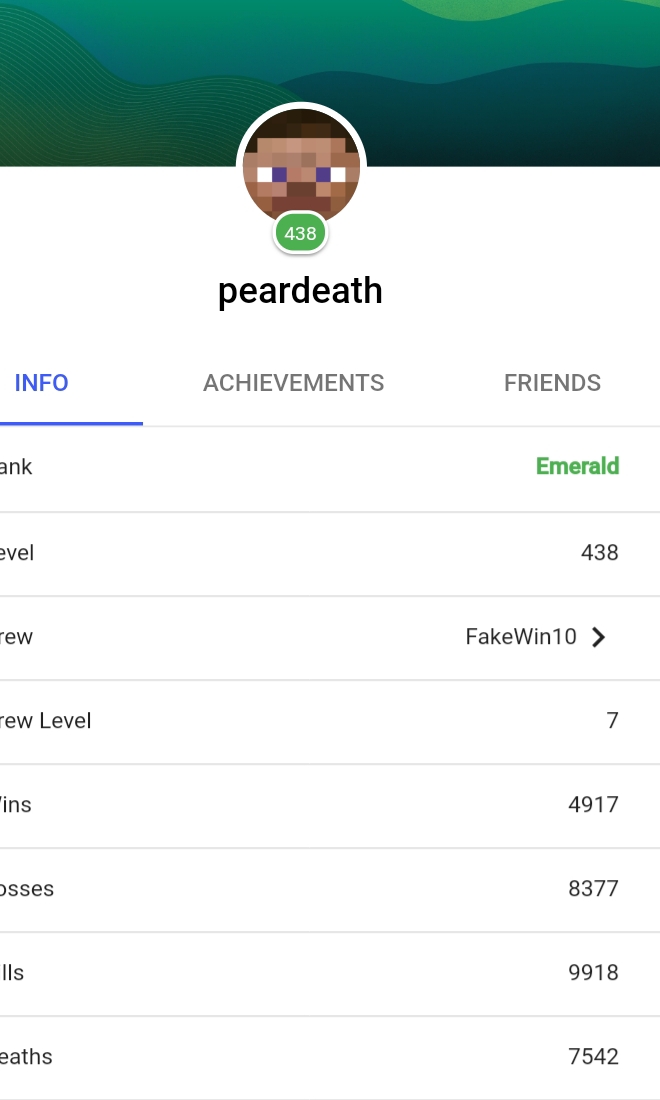The height and width of the screenshot is (1100, 660).
Task: Click the Crew row label
Action: point(16,637)
